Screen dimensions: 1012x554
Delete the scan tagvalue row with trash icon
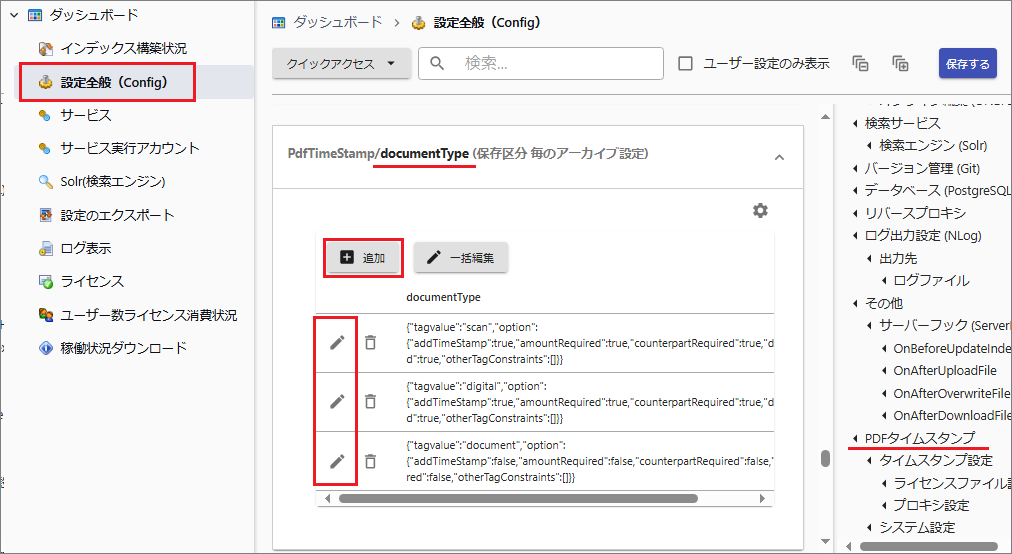pyautogui.click(x=370, y=343)
